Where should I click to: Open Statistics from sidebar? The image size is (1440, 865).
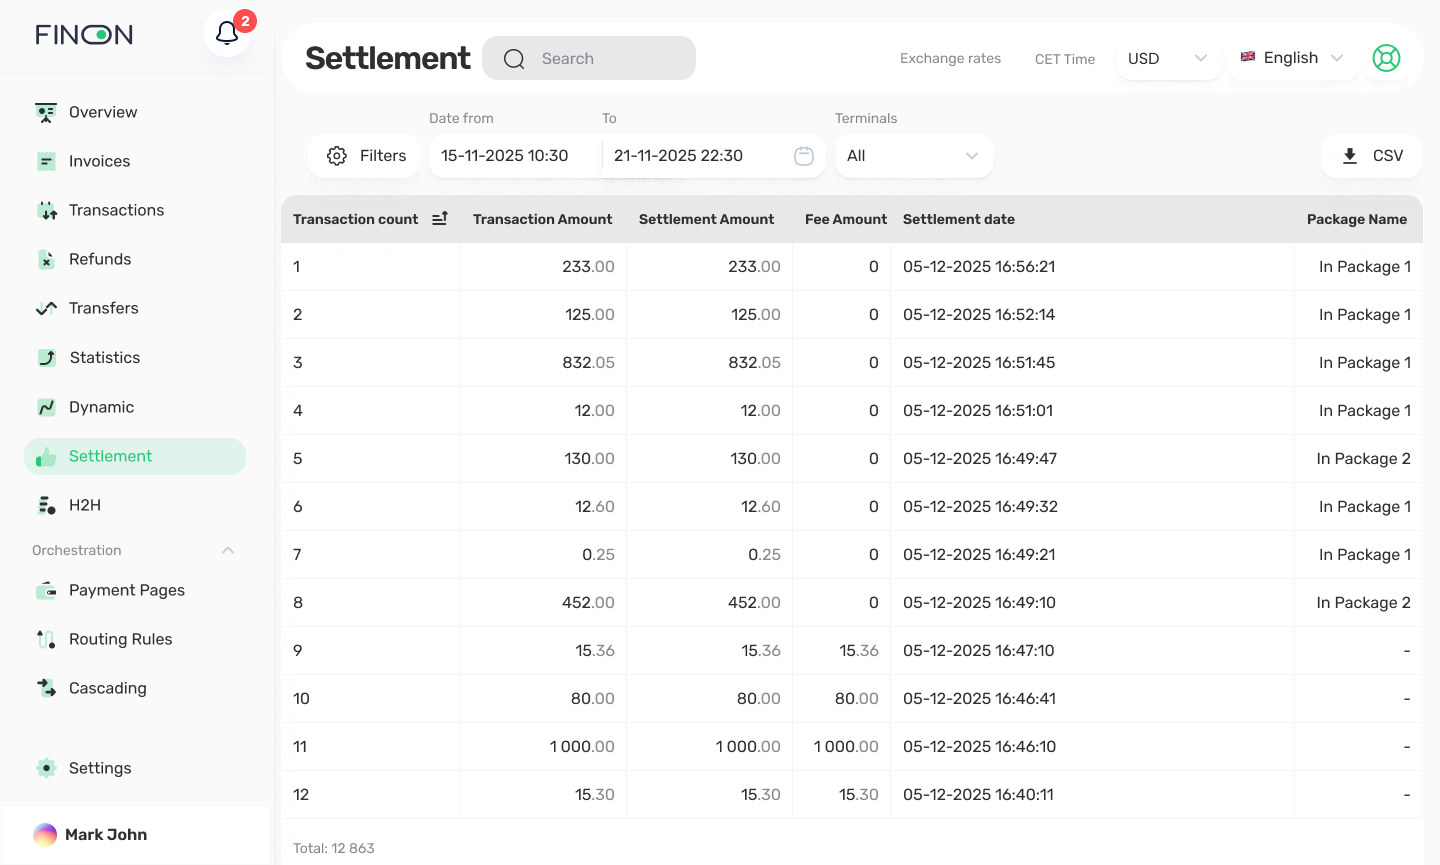click(x=104, y=358)
